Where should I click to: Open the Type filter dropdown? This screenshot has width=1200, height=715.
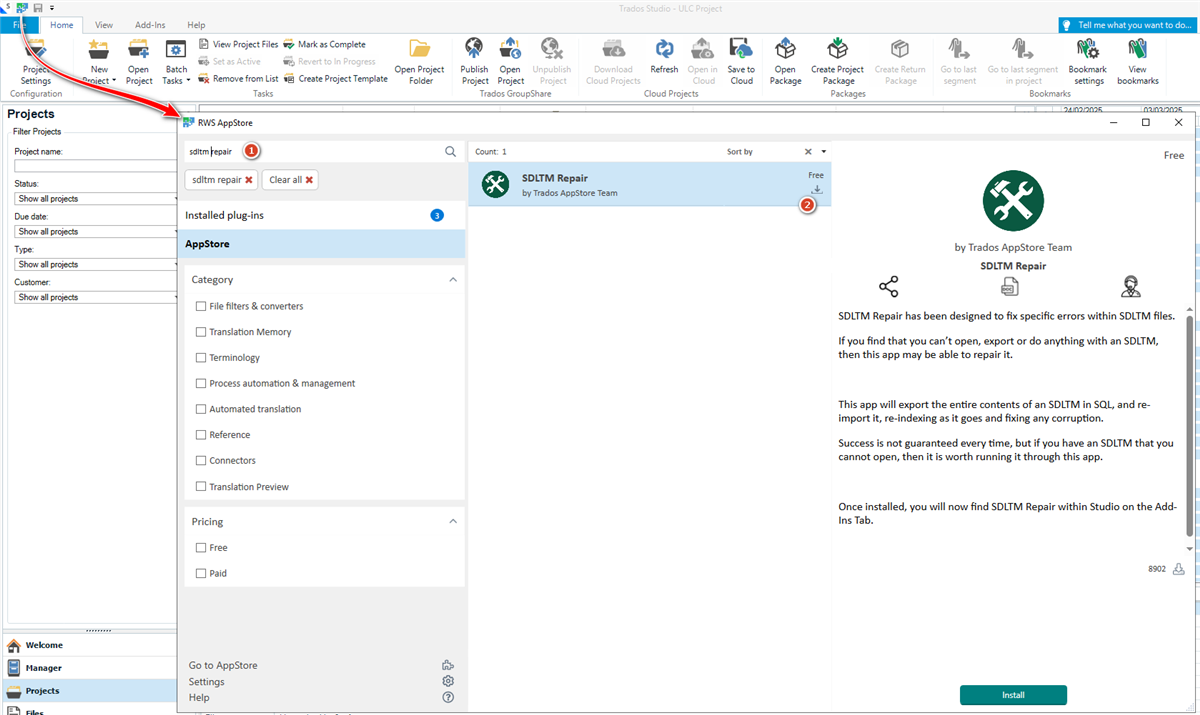coord(96,264)
